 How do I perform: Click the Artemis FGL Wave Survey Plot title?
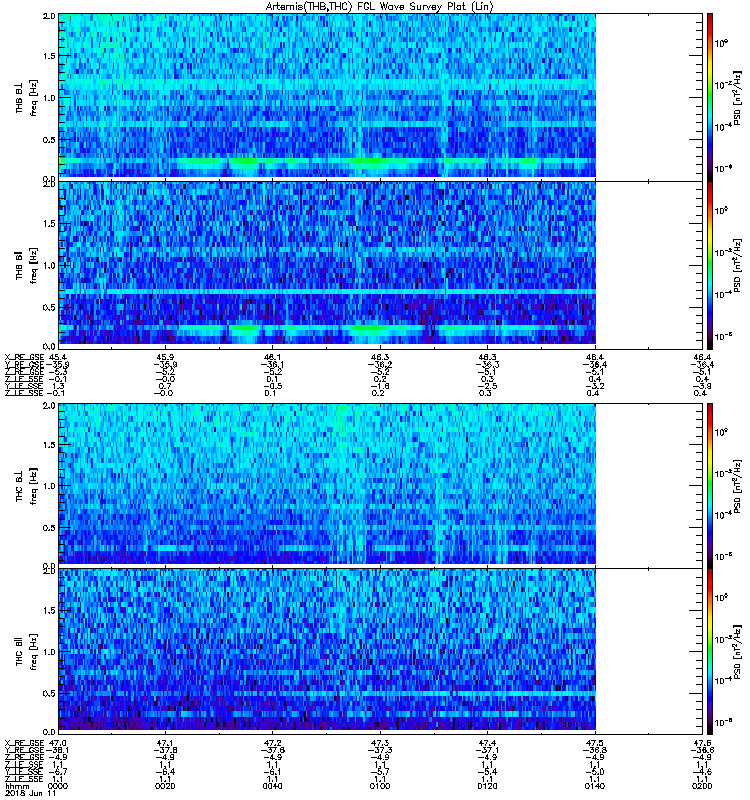pyautogui.click(x=379, y=7)
